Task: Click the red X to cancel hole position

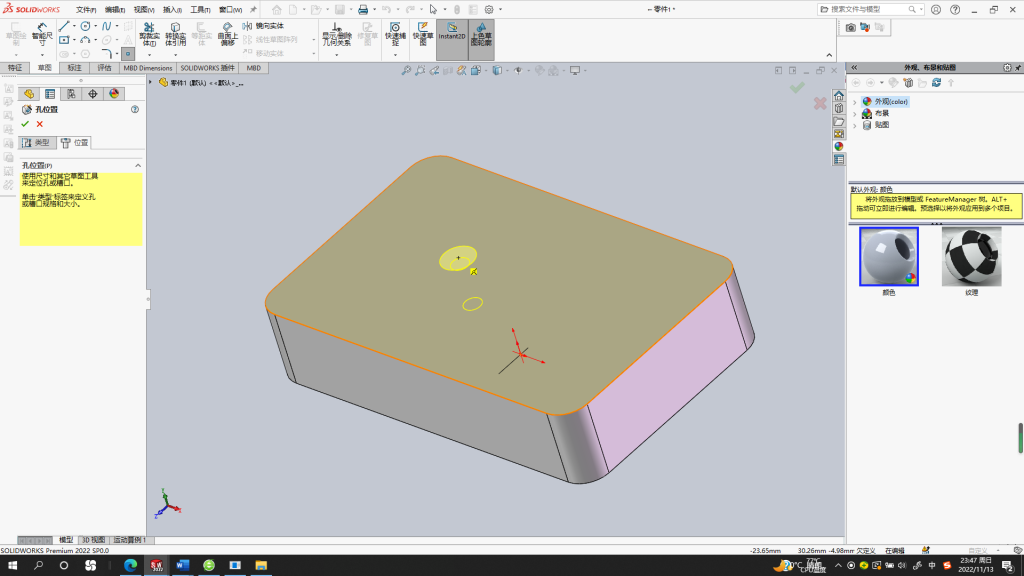Action: click(40, 124)
